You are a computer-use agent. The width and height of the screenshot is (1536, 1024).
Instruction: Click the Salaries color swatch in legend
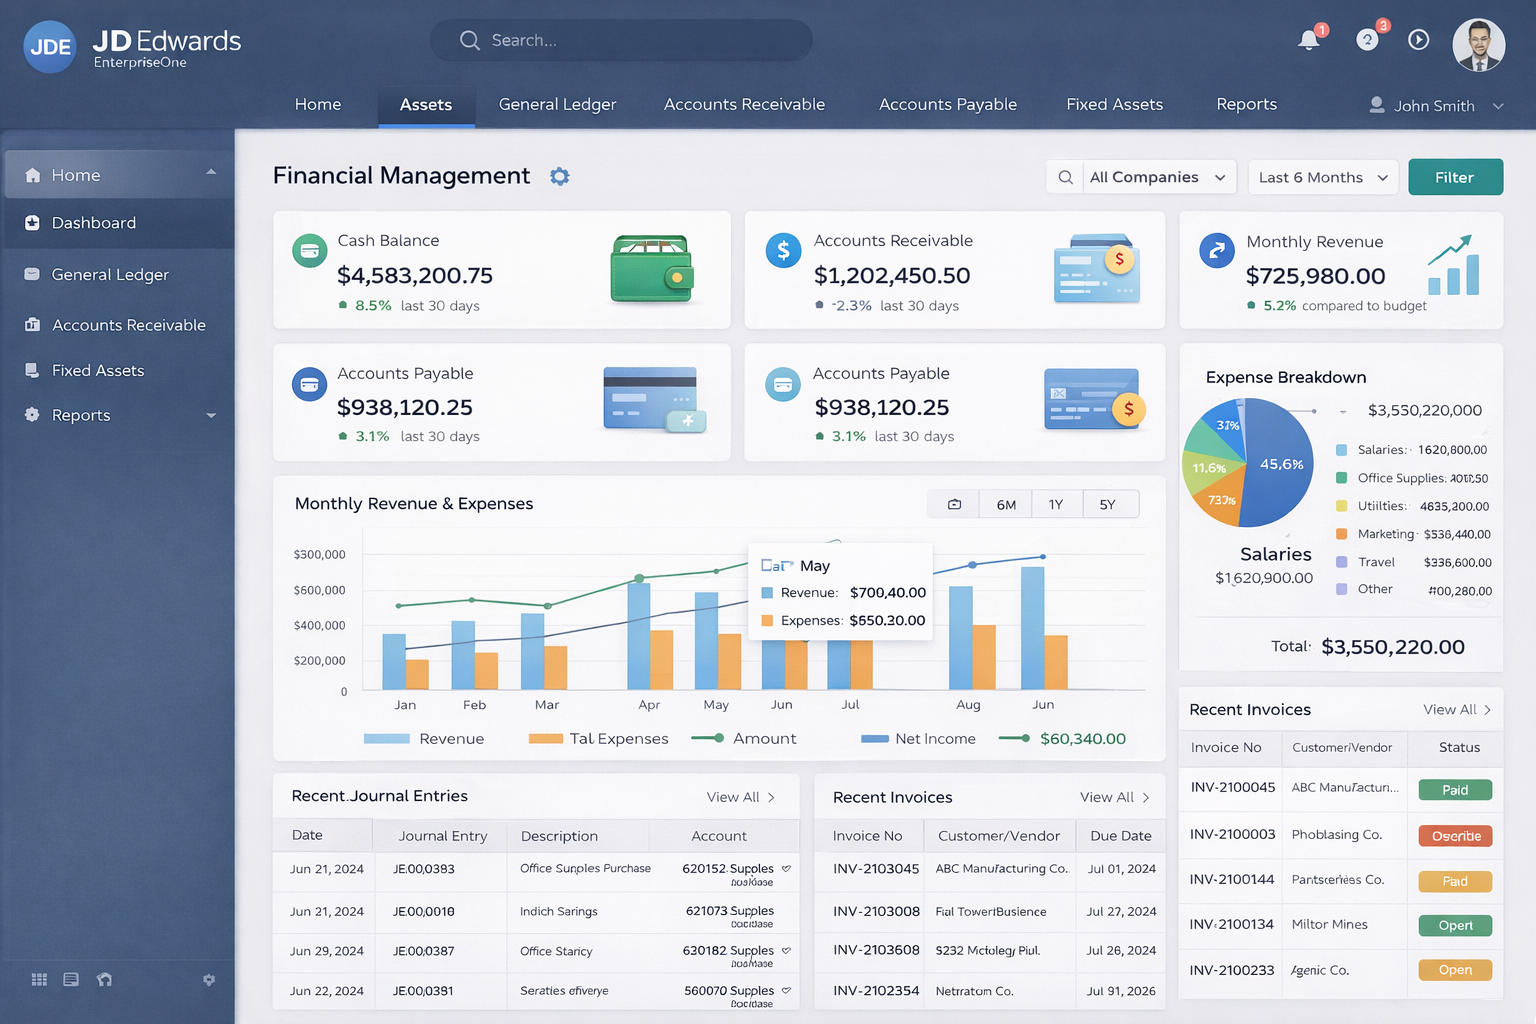(x=1341, y=450)
